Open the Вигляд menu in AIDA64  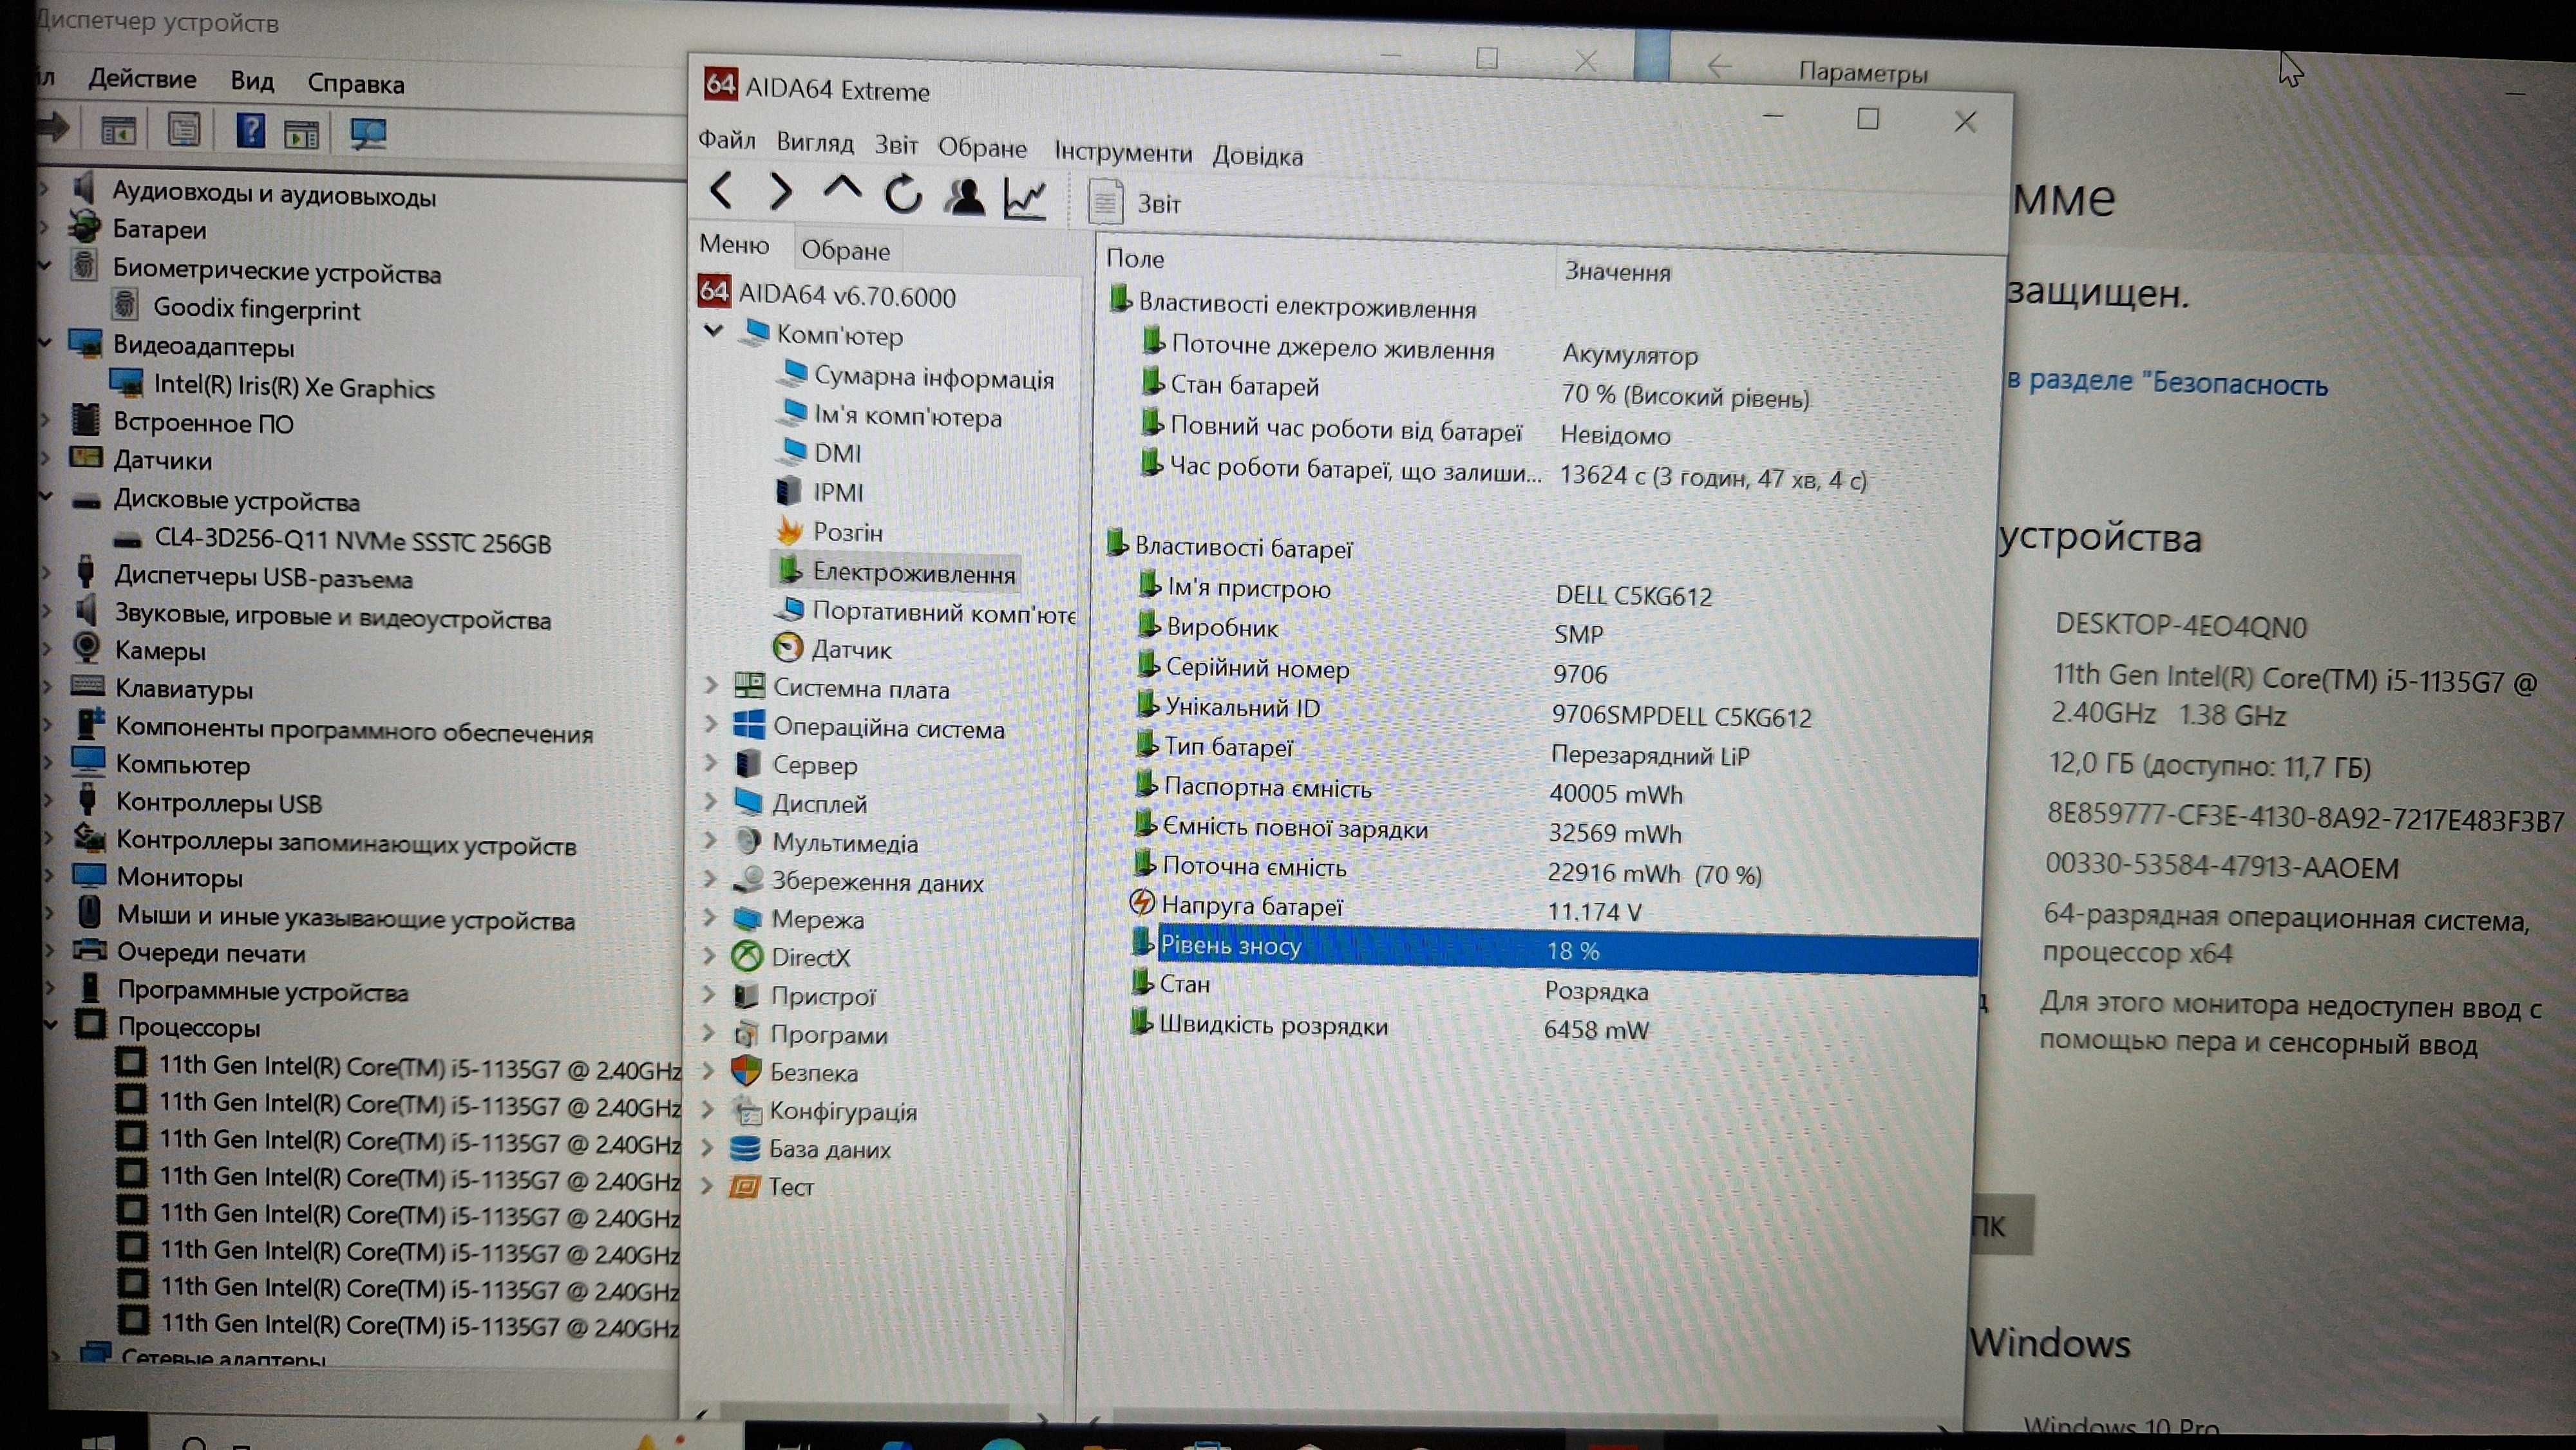click(815, 143)
